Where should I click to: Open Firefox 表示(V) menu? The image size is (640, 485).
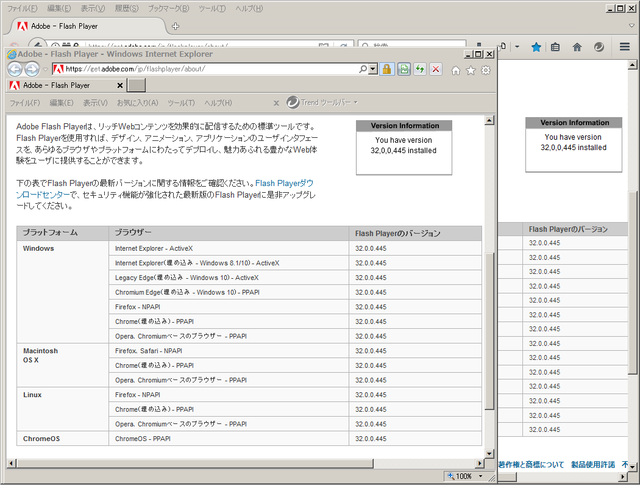click(93, 9)
